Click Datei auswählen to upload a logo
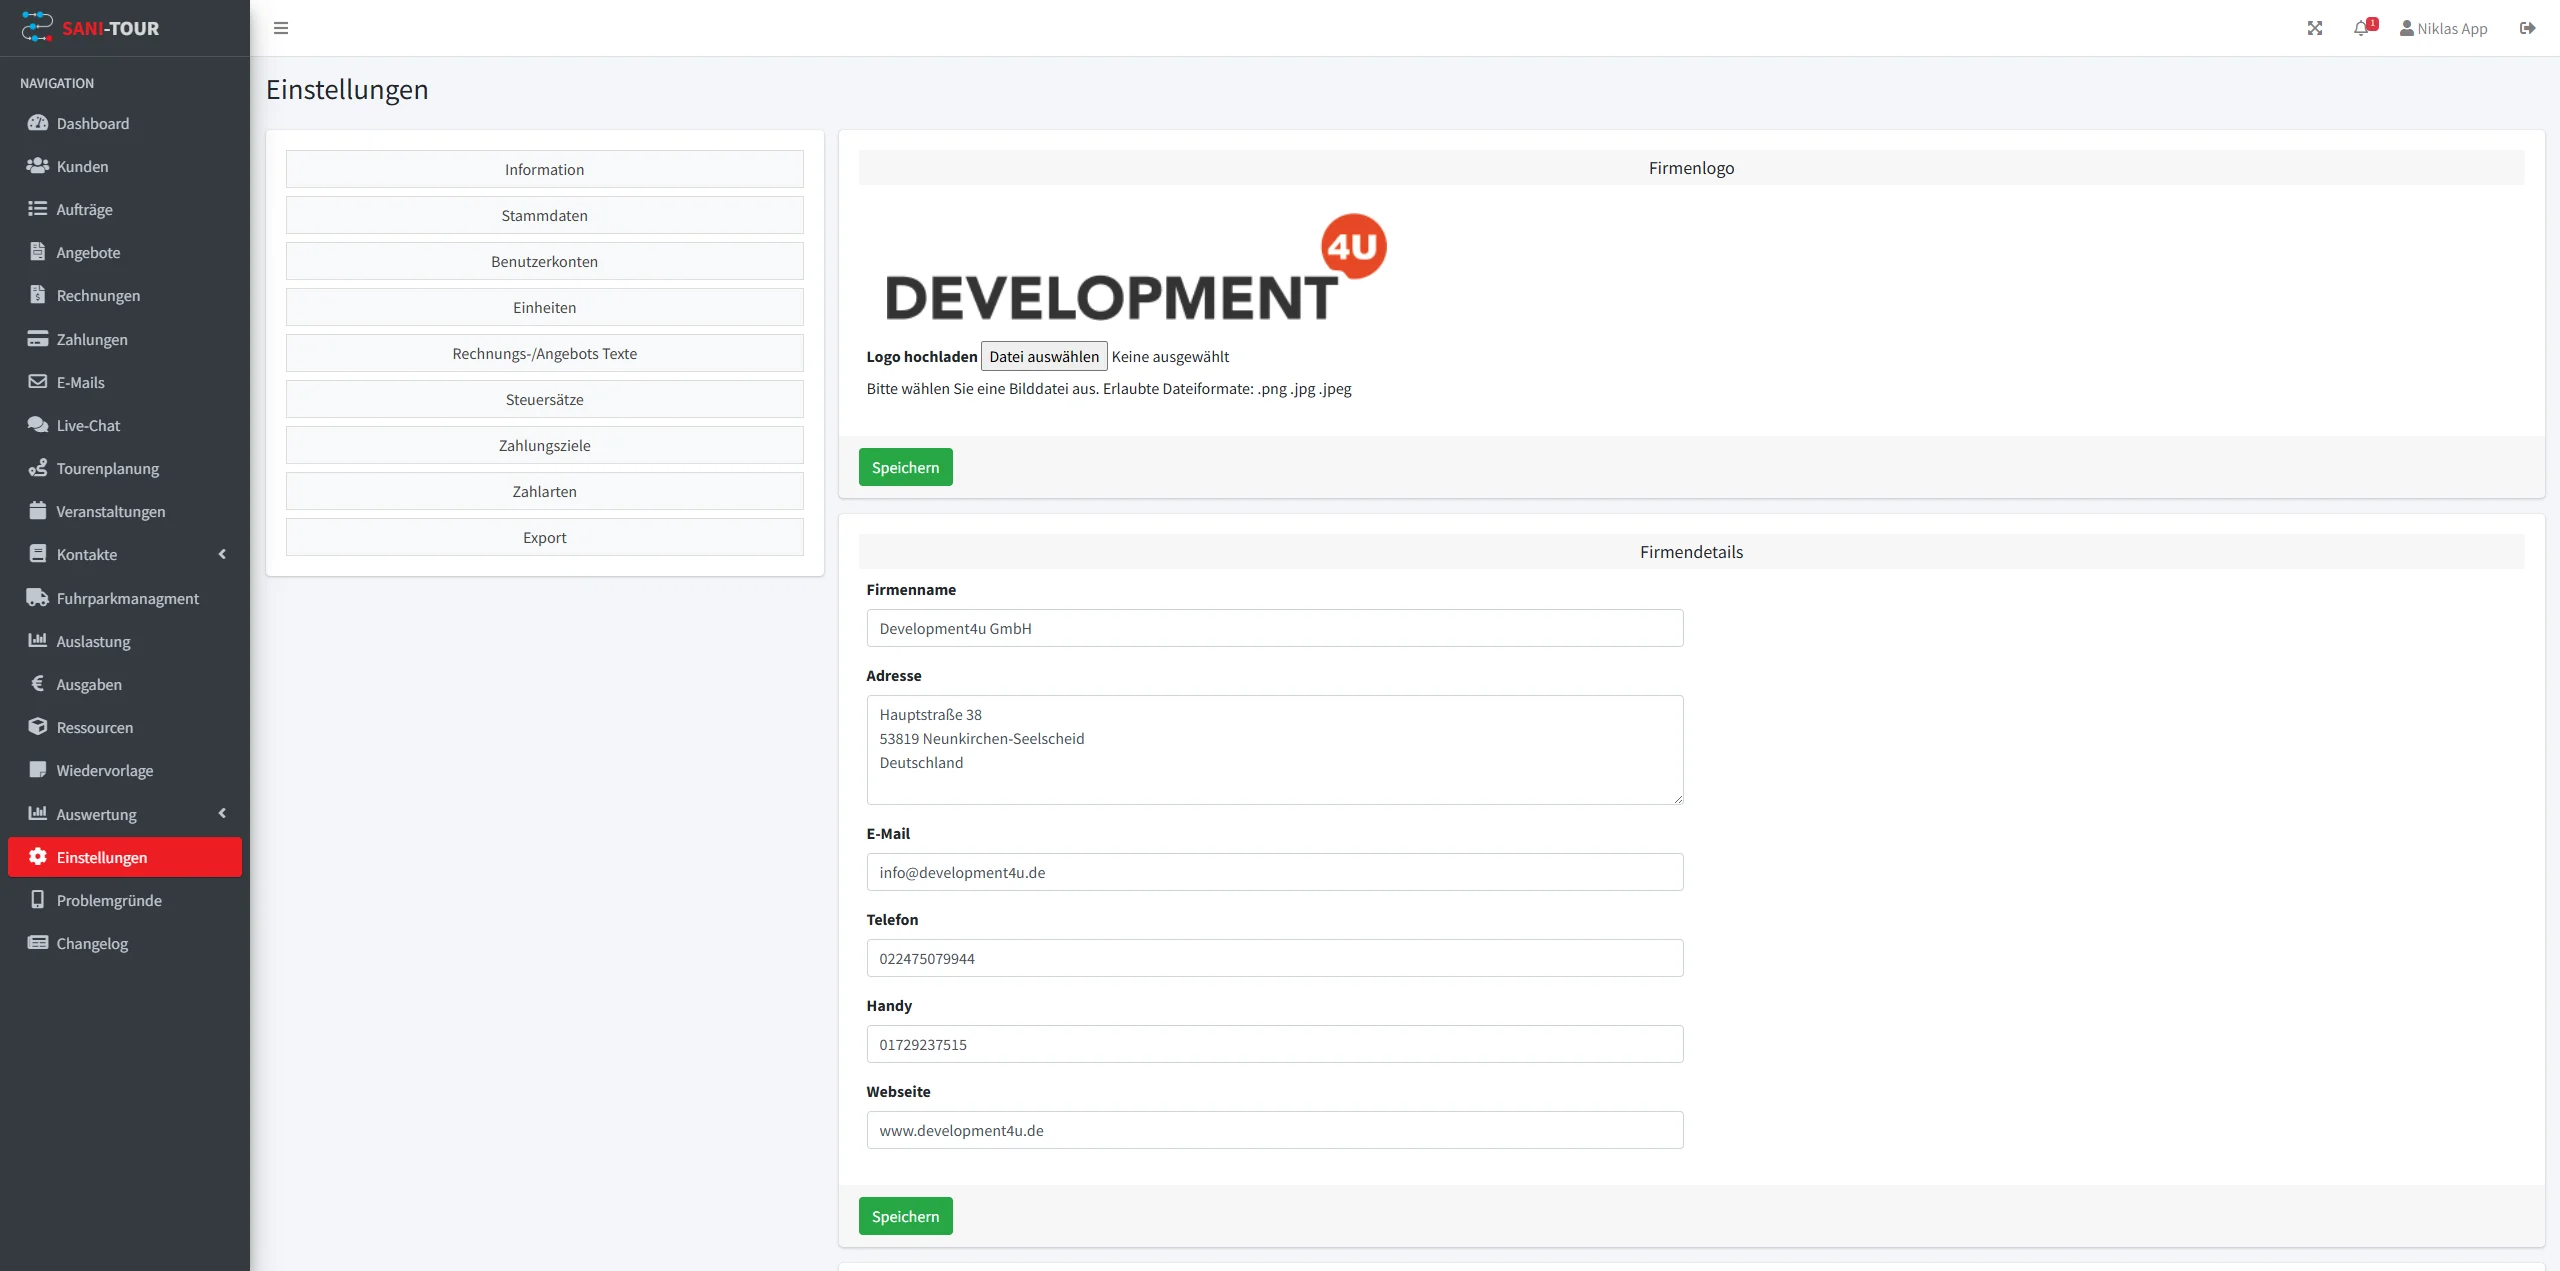 (1043, 356)
